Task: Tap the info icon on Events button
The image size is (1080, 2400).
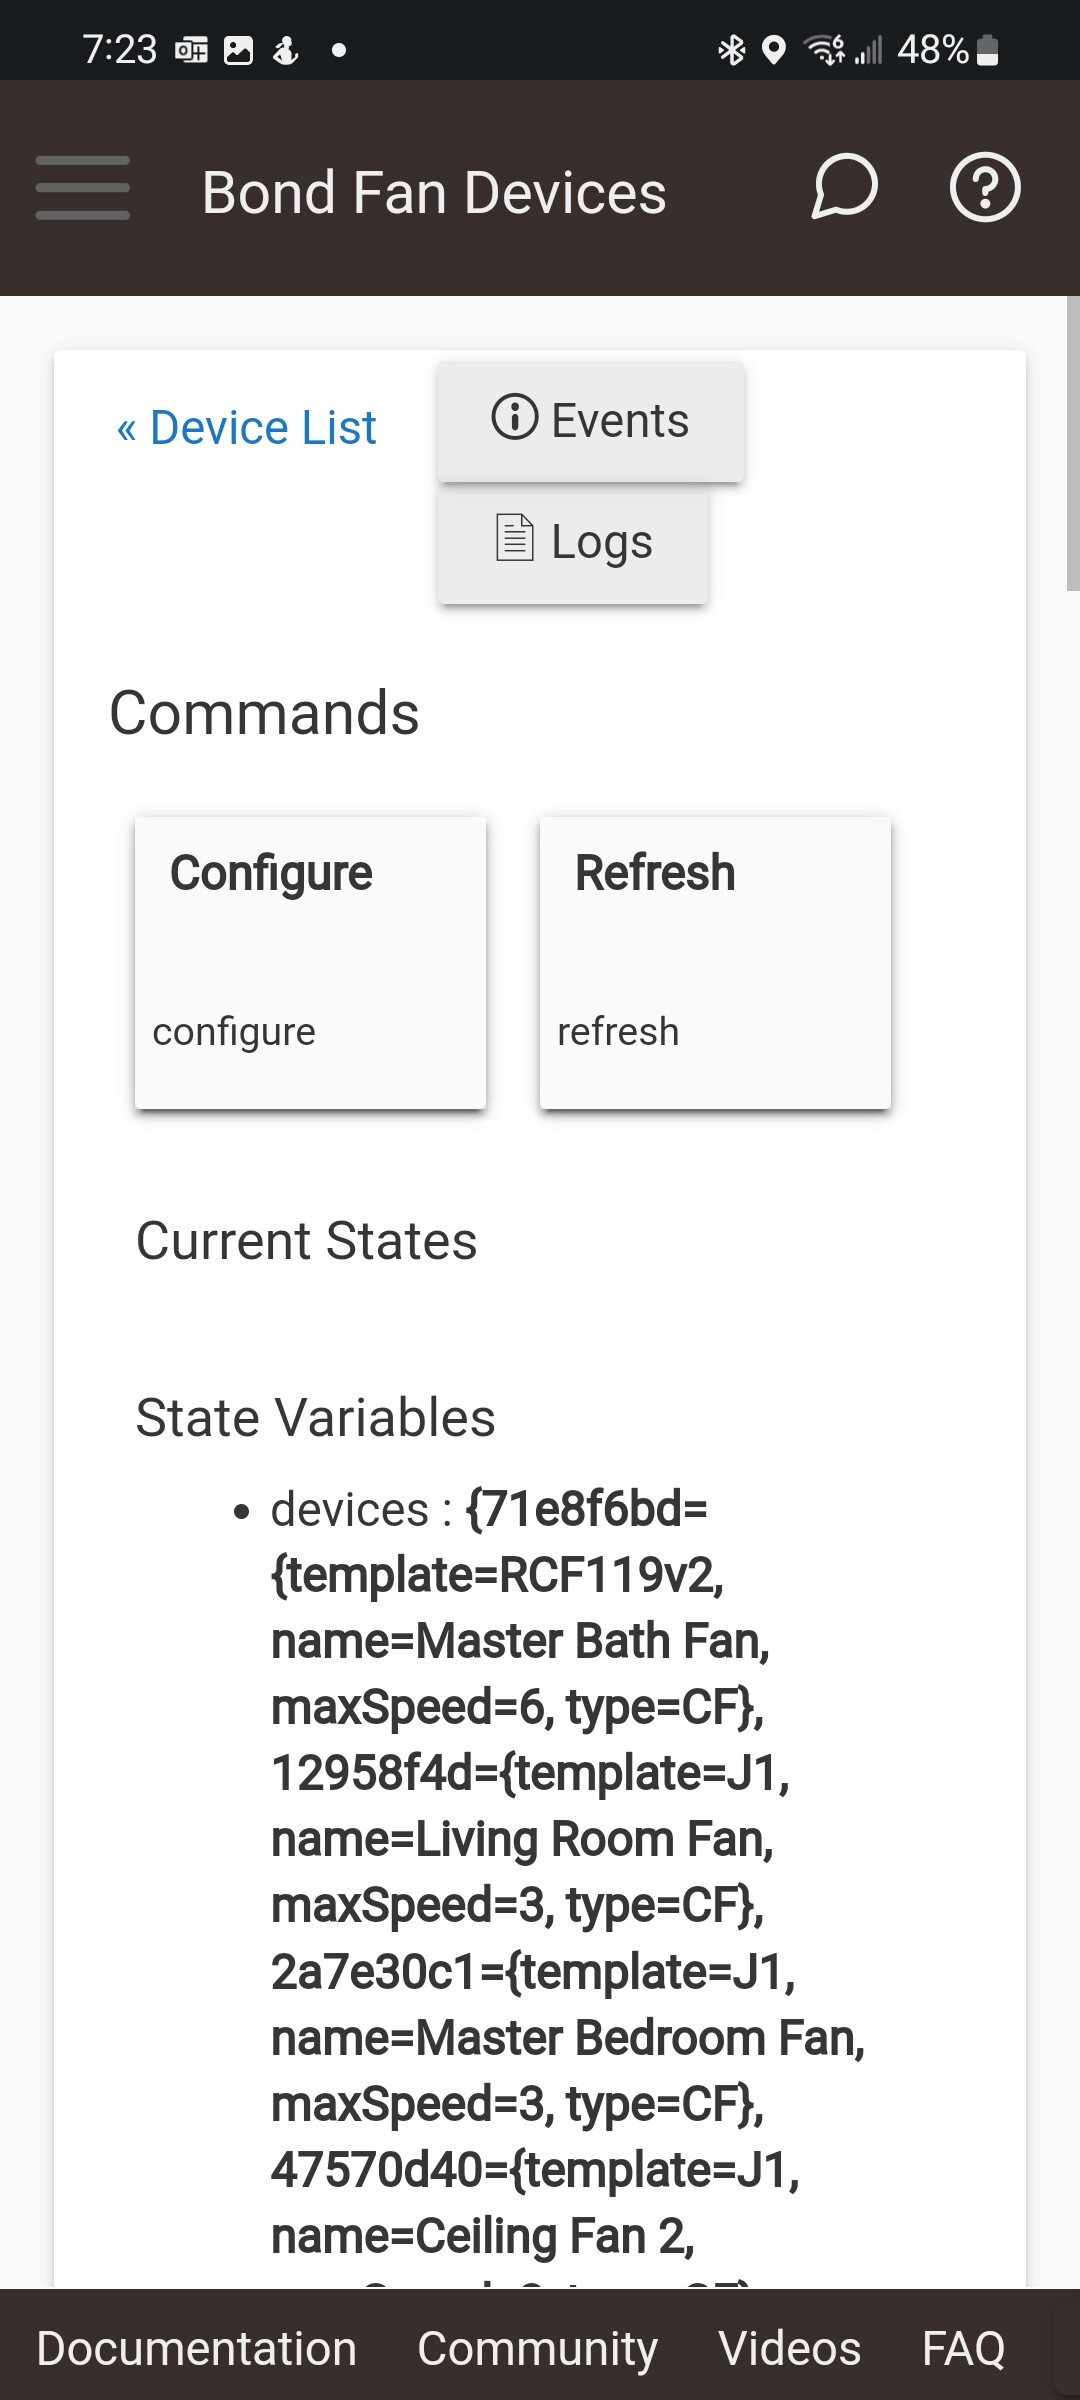Action: pos(515,417)
